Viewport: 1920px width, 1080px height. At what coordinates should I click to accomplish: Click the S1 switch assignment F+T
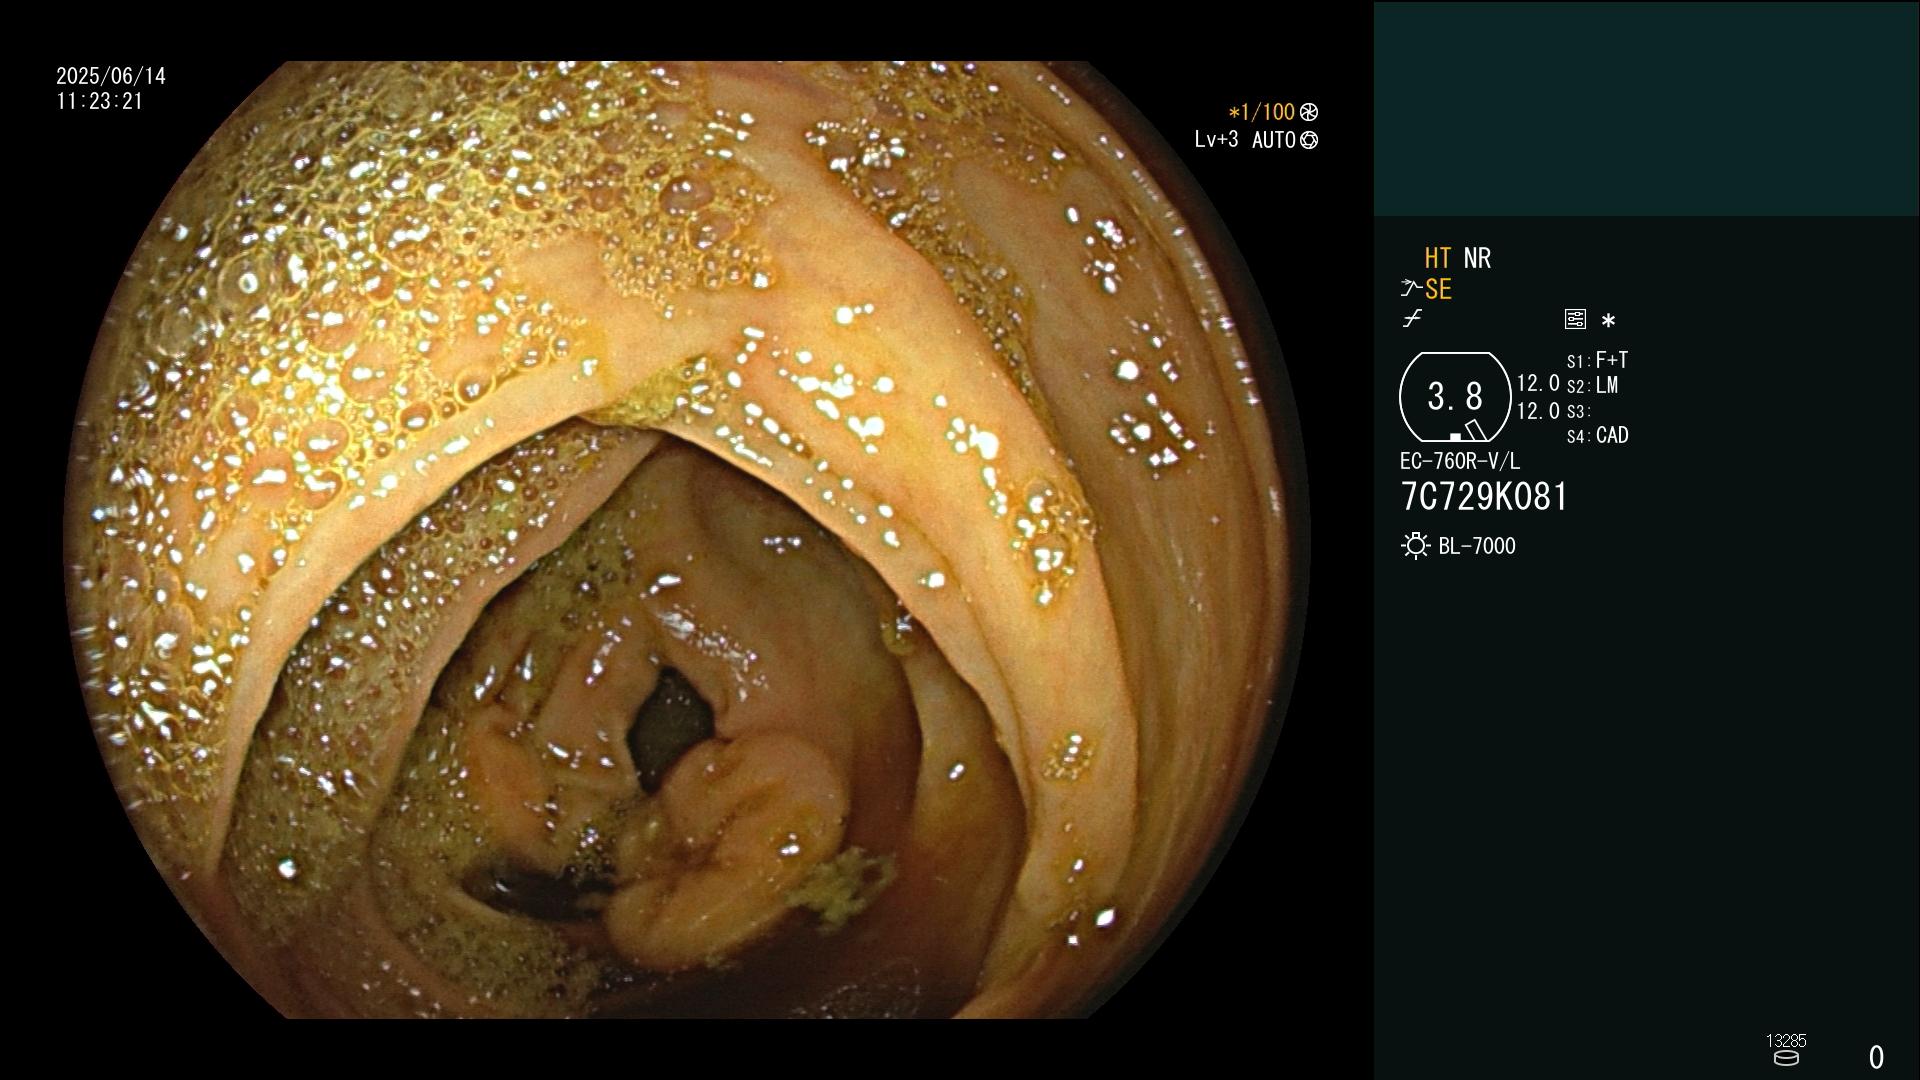click(x=1598, y=360)
